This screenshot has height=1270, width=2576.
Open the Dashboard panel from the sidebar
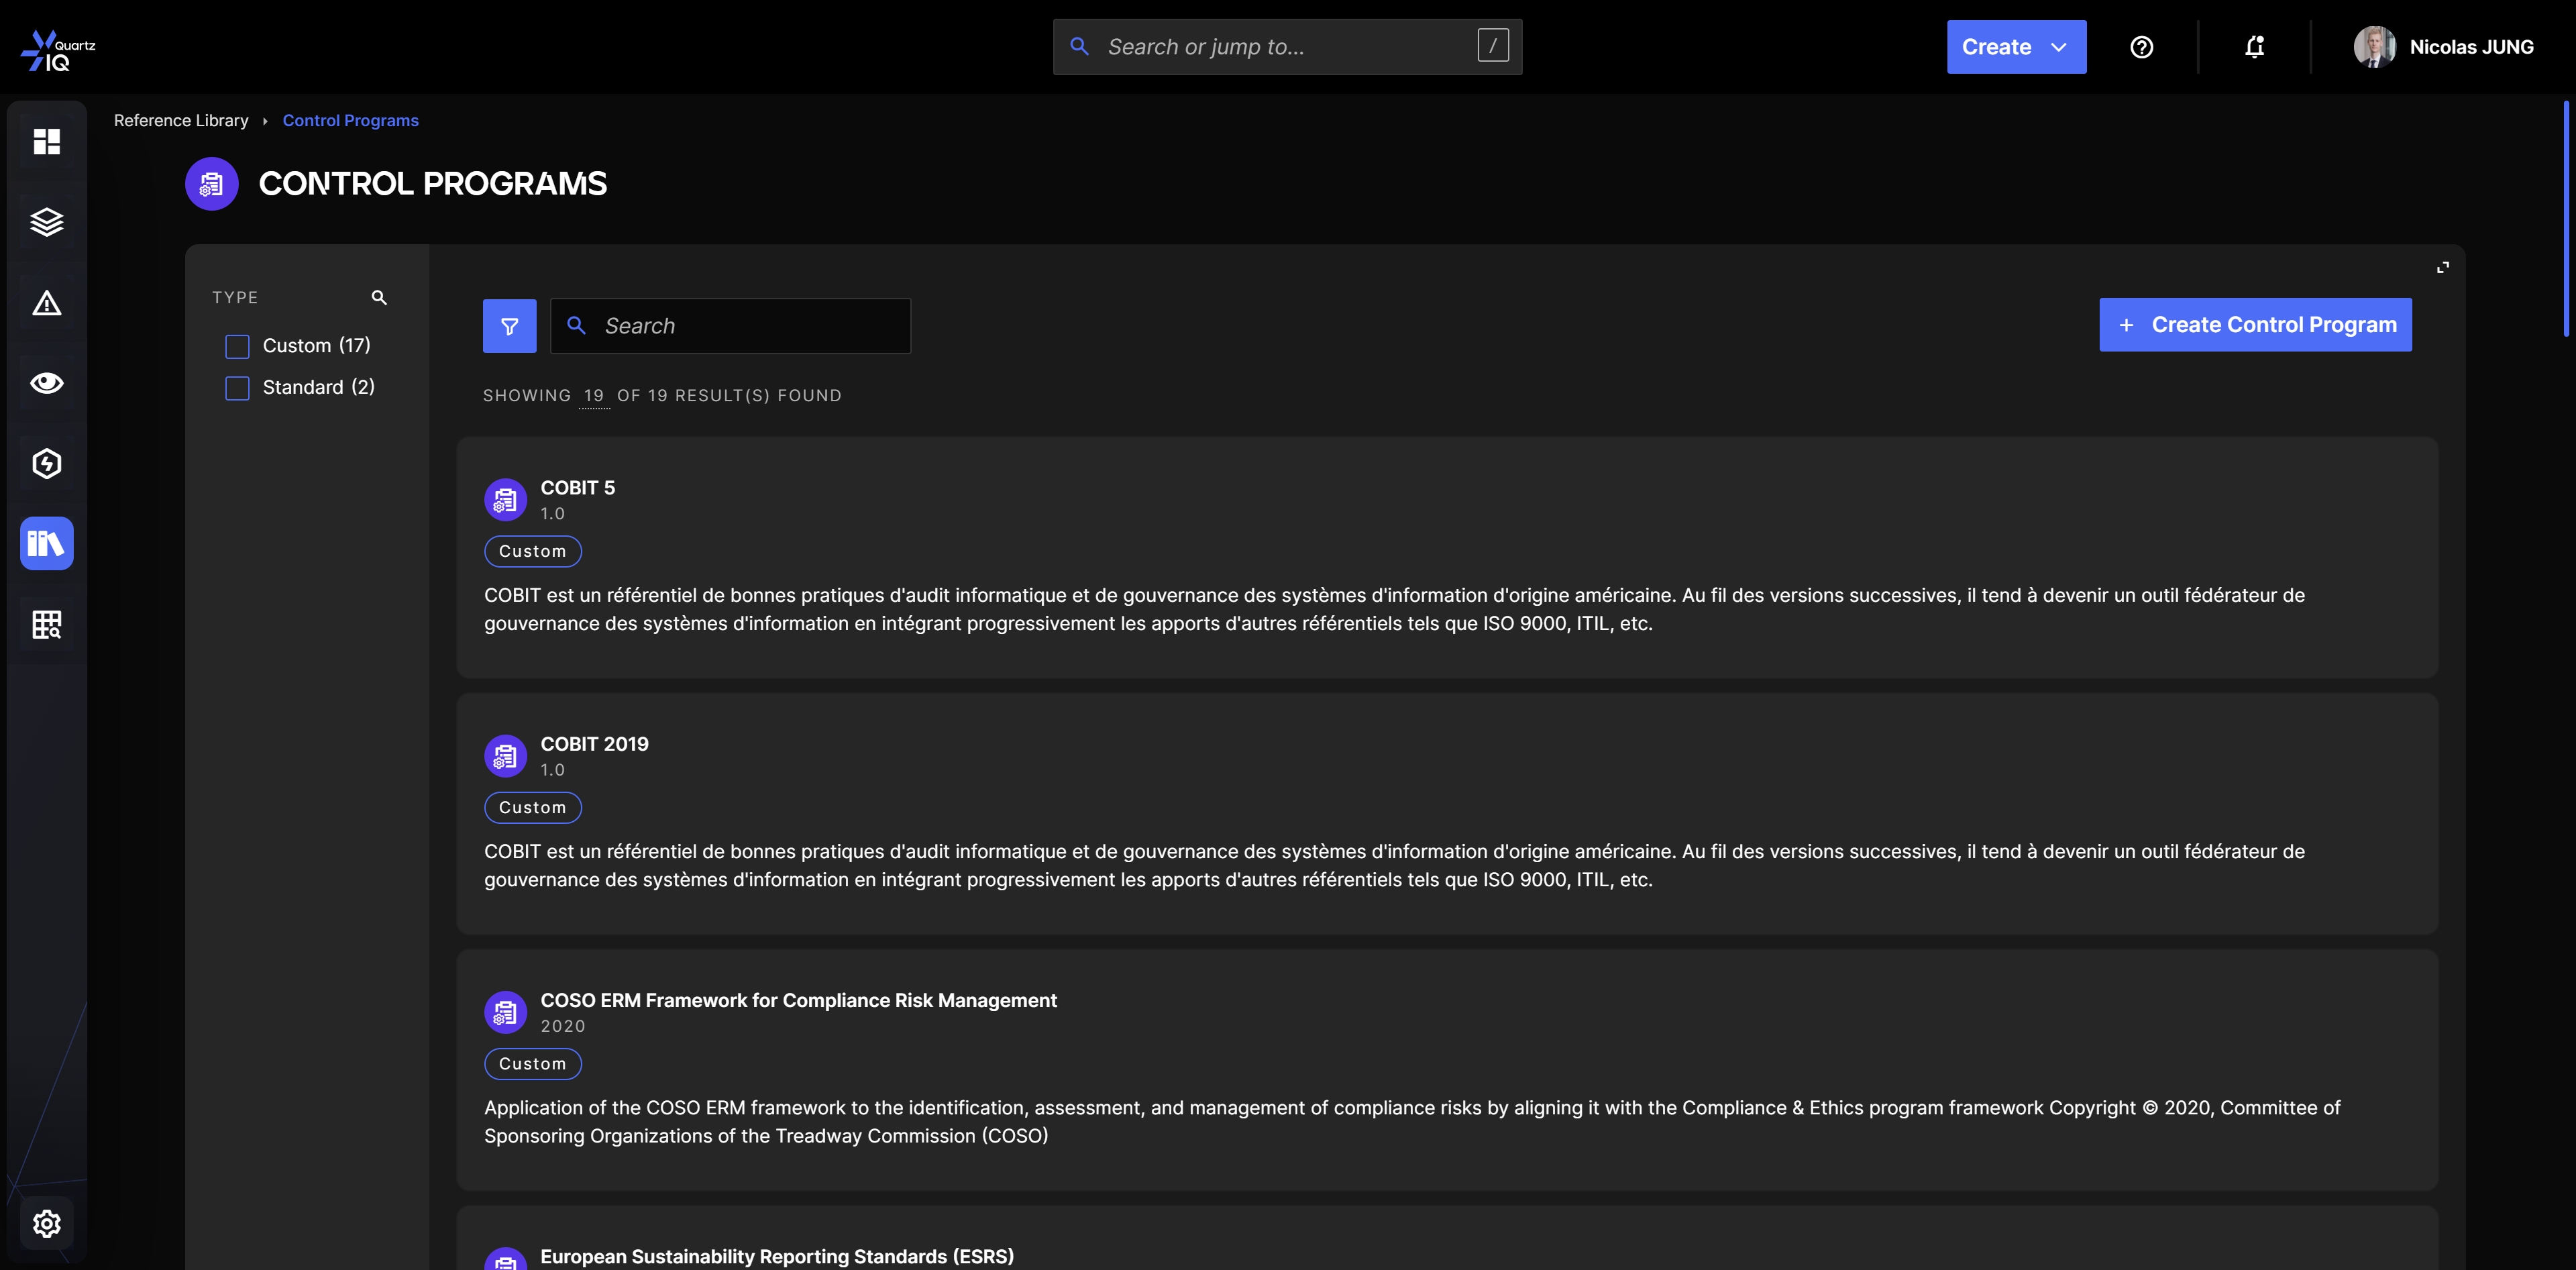coord(46,141)
